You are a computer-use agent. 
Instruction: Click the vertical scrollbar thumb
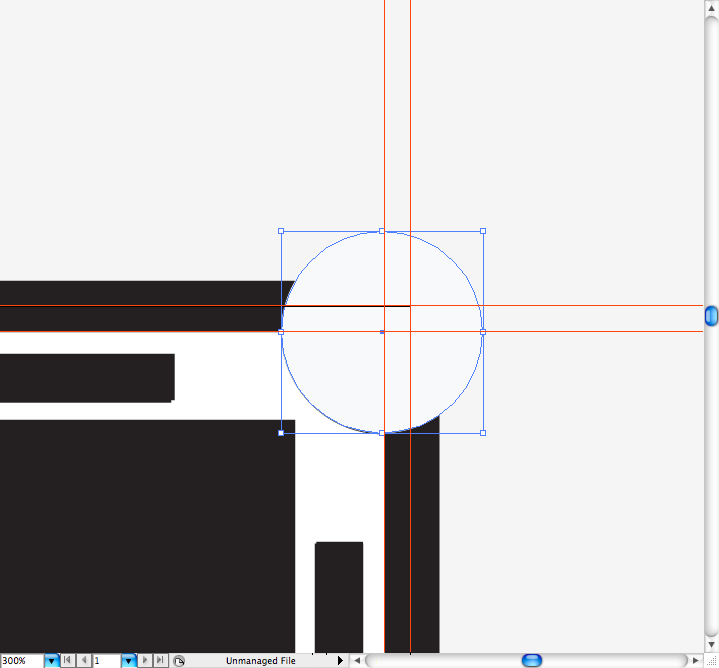click(711, 316)
